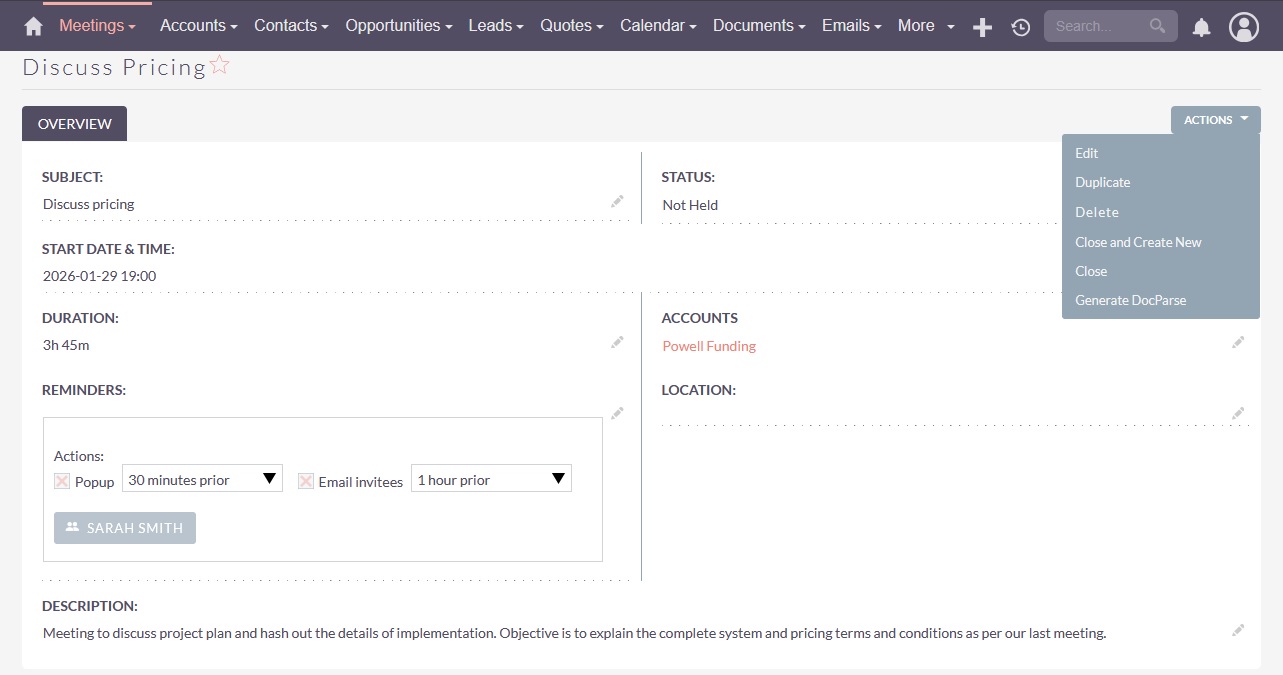Open the recently viewed history icon

coord(1020,28)
